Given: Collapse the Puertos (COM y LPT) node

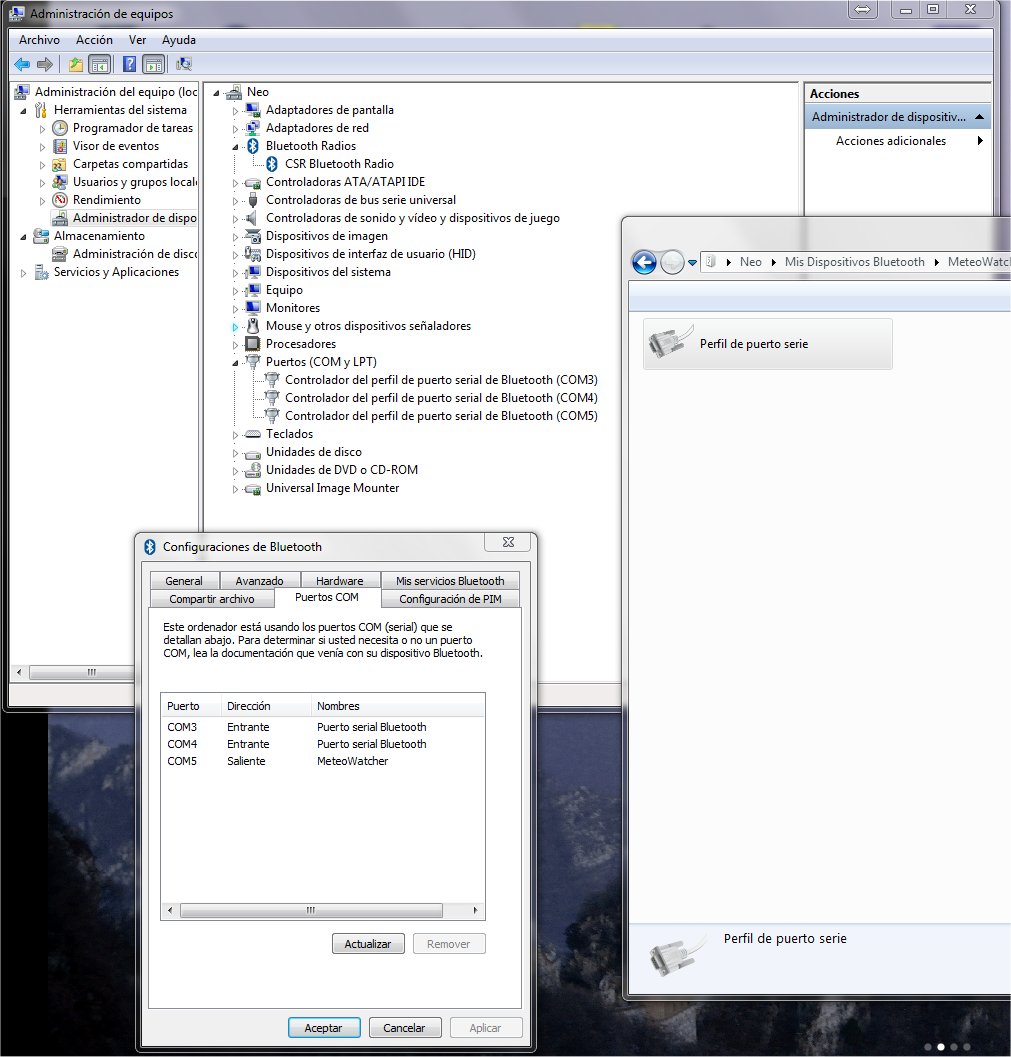Looking at the screenshot, I should [237, 362].
